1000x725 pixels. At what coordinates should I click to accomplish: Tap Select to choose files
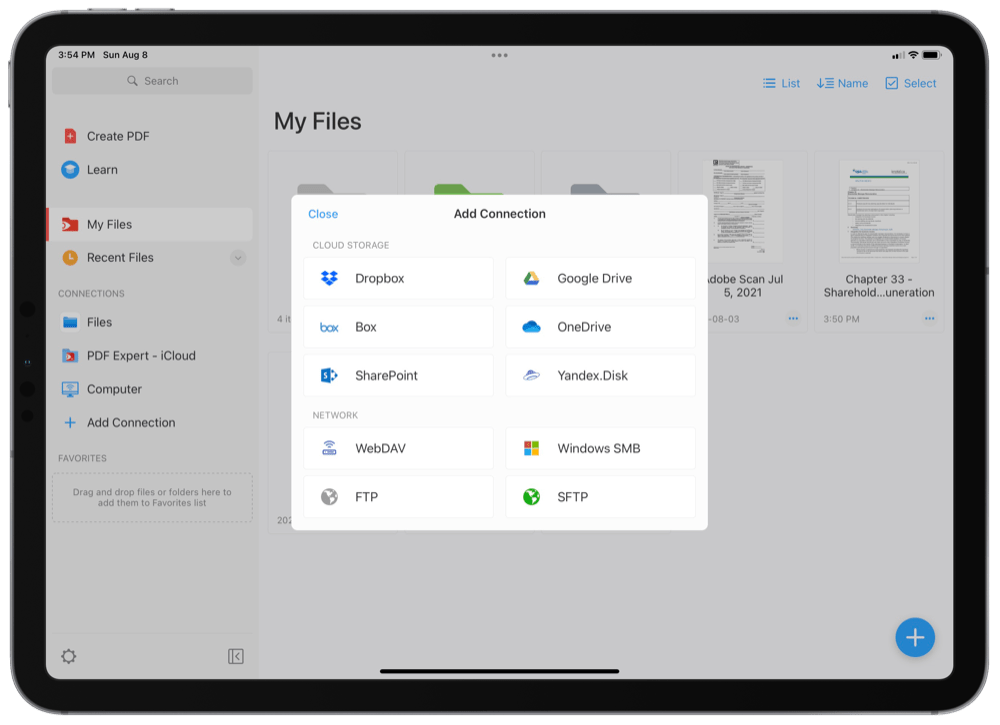click(x=911, y=84)
